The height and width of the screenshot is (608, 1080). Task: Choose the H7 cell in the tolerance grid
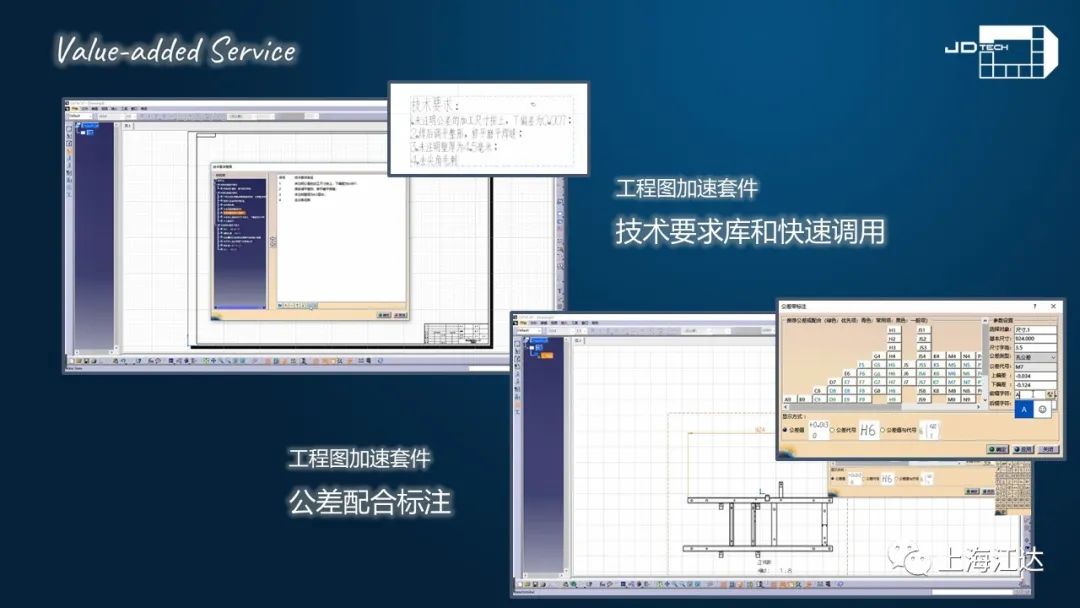(x=892, y=382)
